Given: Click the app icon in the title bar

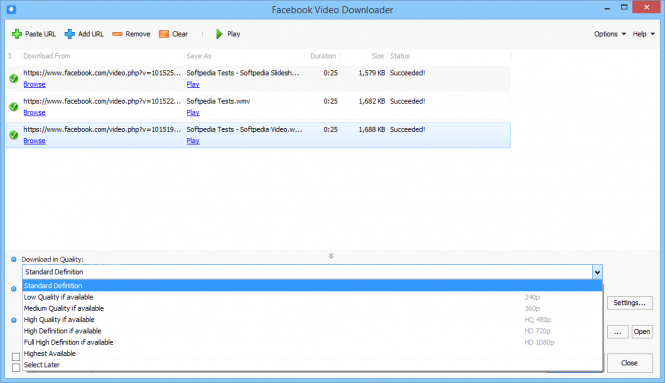Looking at the screenshot, I should coord(11,9).
